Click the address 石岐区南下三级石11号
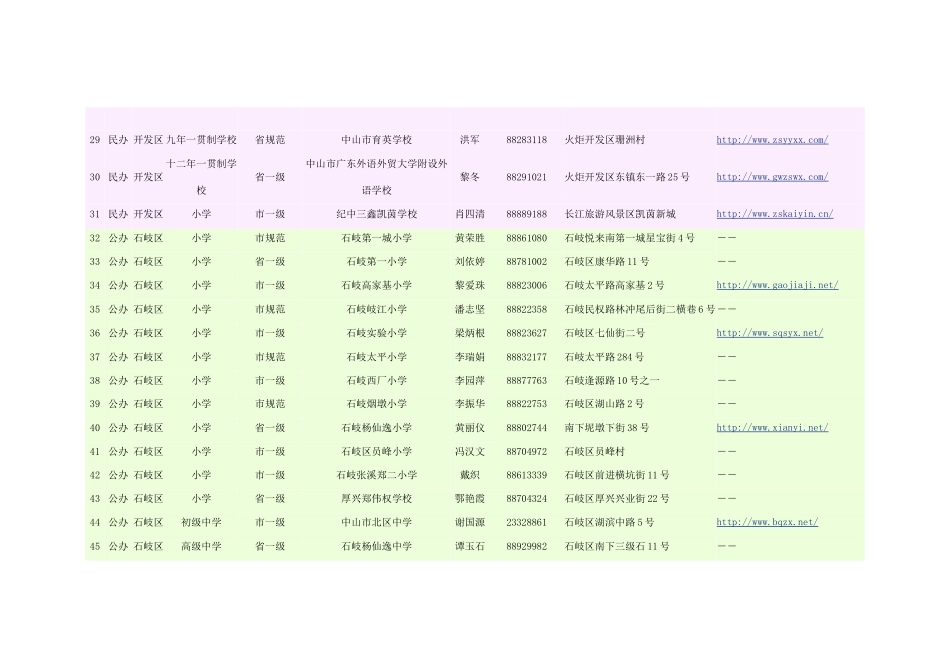 [x=617, y=547]
